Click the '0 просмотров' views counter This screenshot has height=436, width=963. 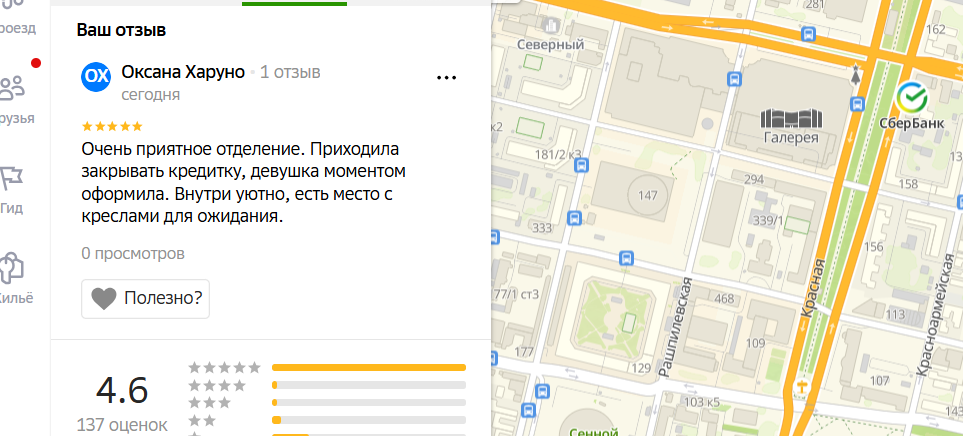133,254
